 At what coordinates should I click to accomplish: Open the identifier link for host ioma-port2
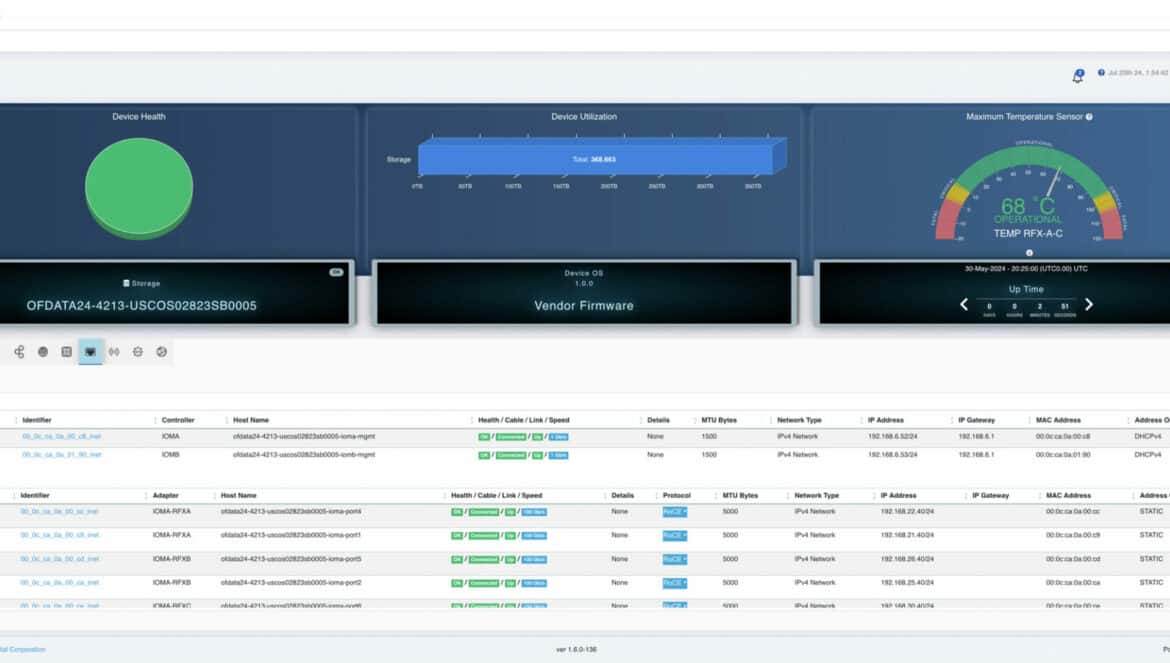59,582
